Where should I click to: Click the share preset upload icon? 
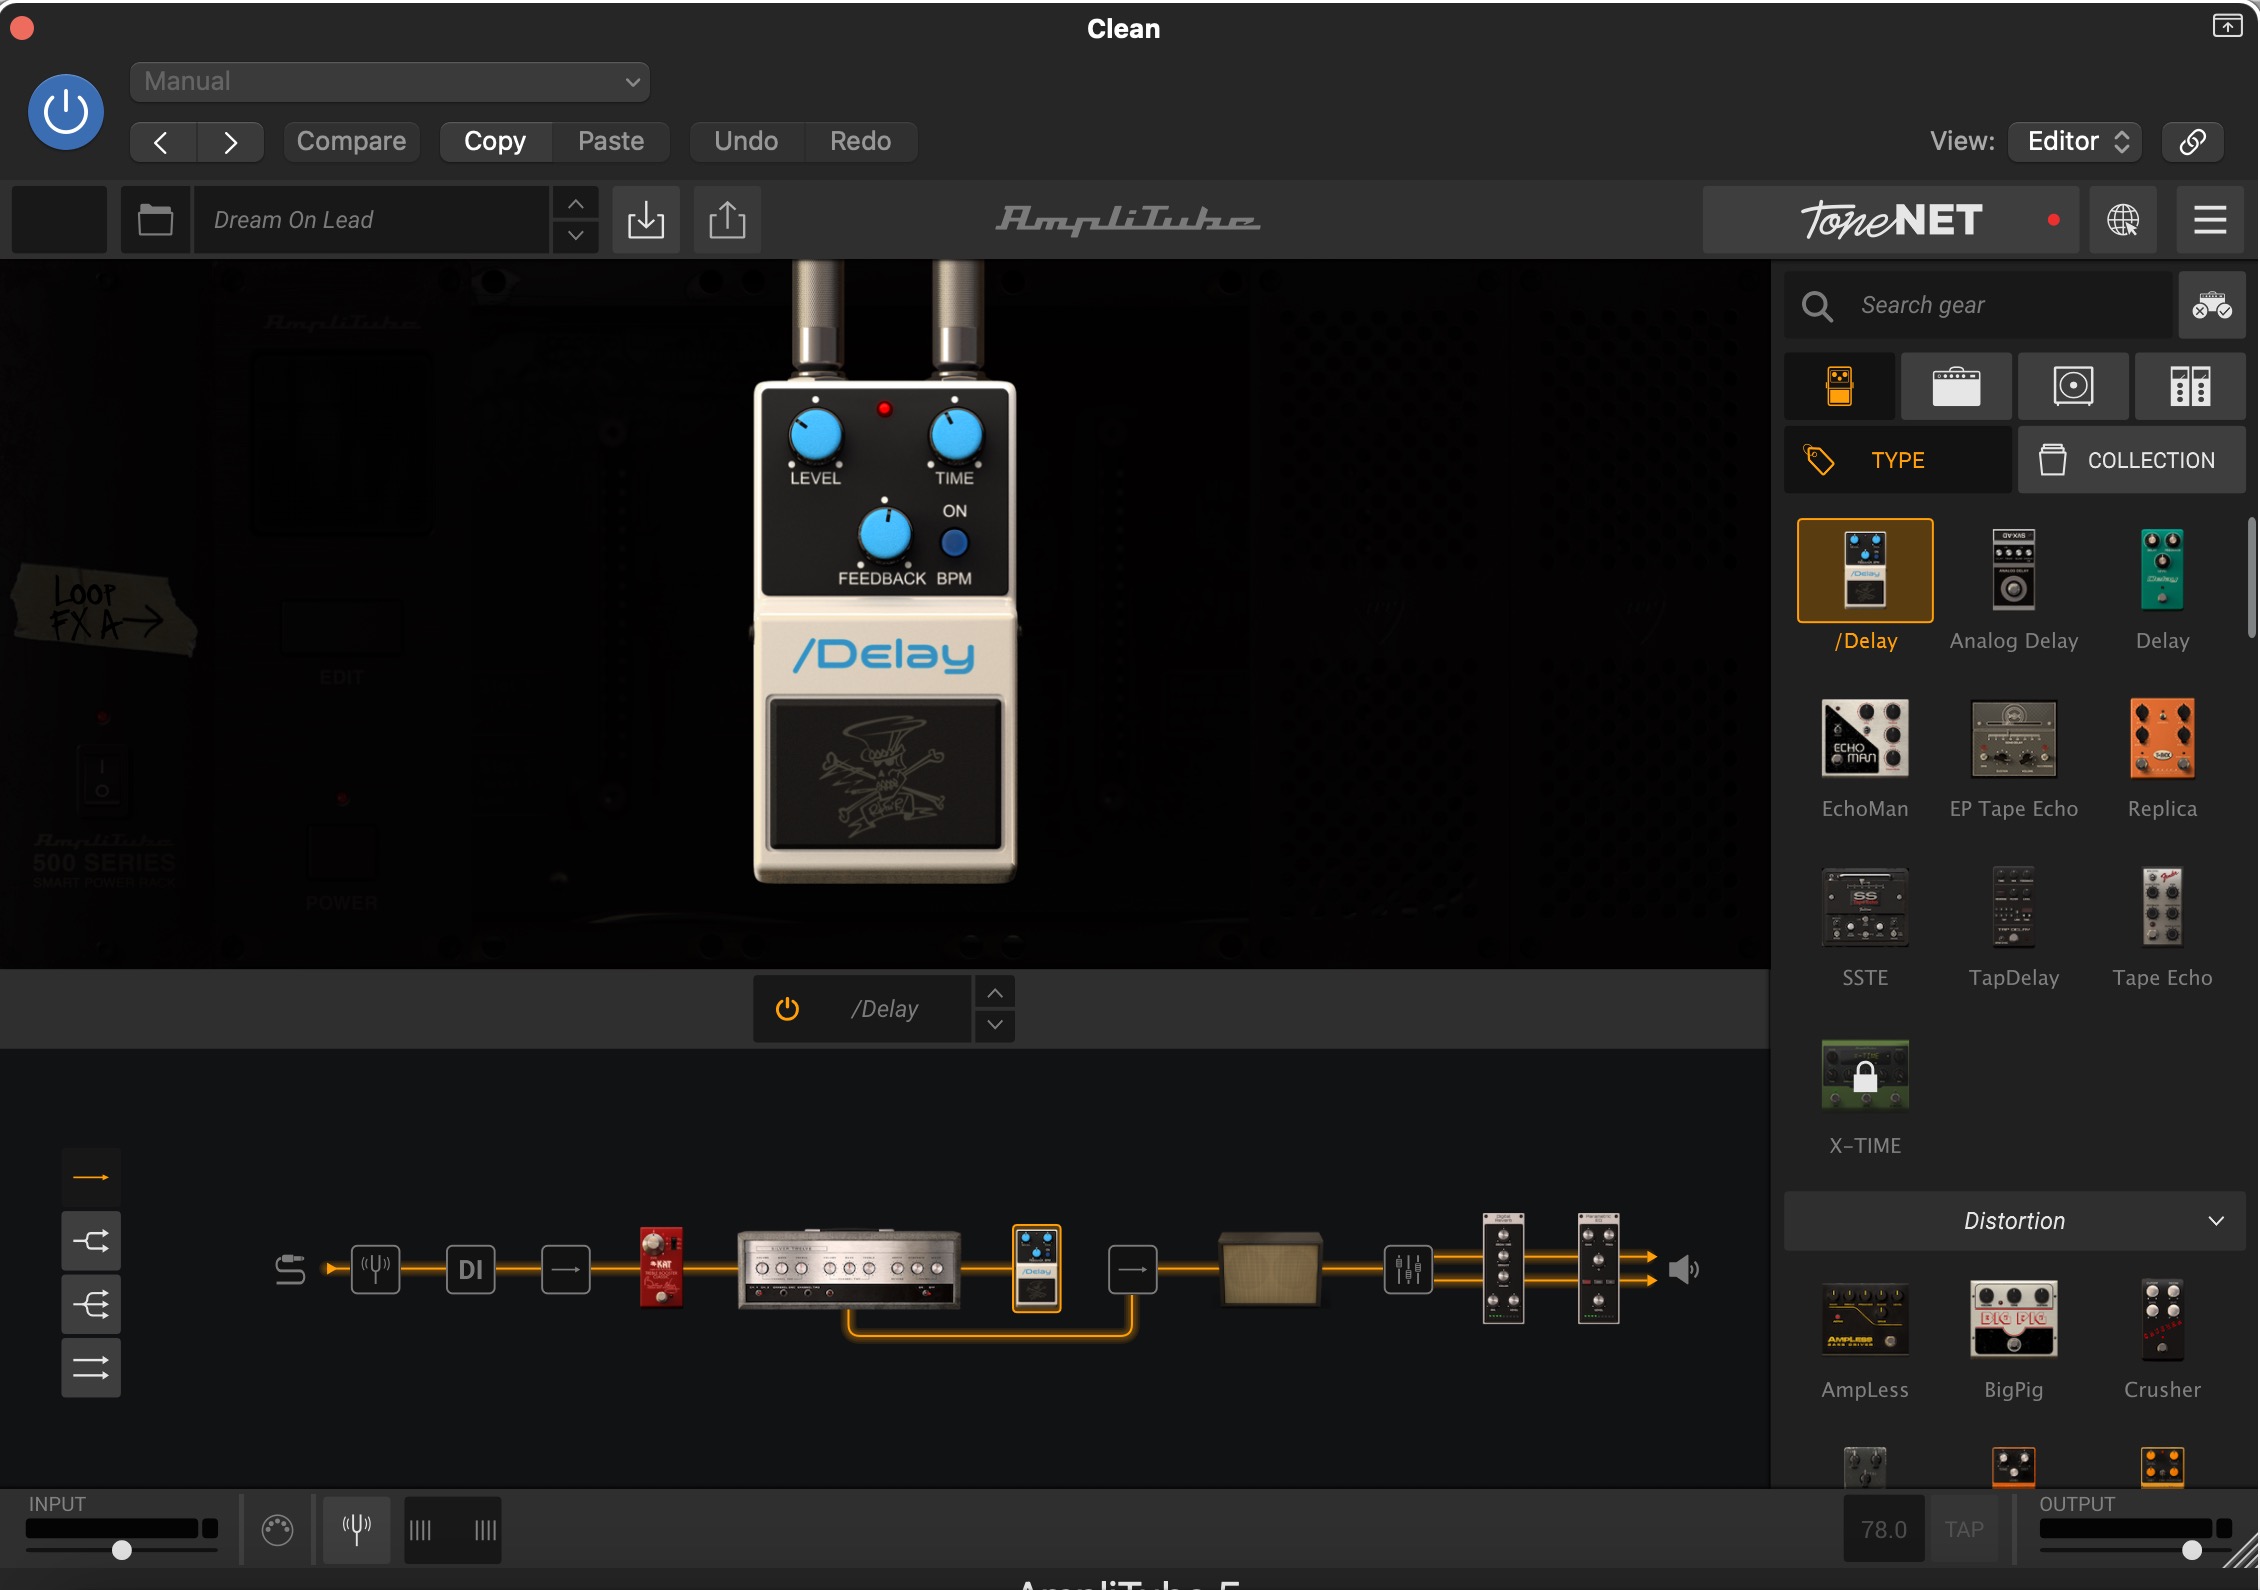click(727, 219)
